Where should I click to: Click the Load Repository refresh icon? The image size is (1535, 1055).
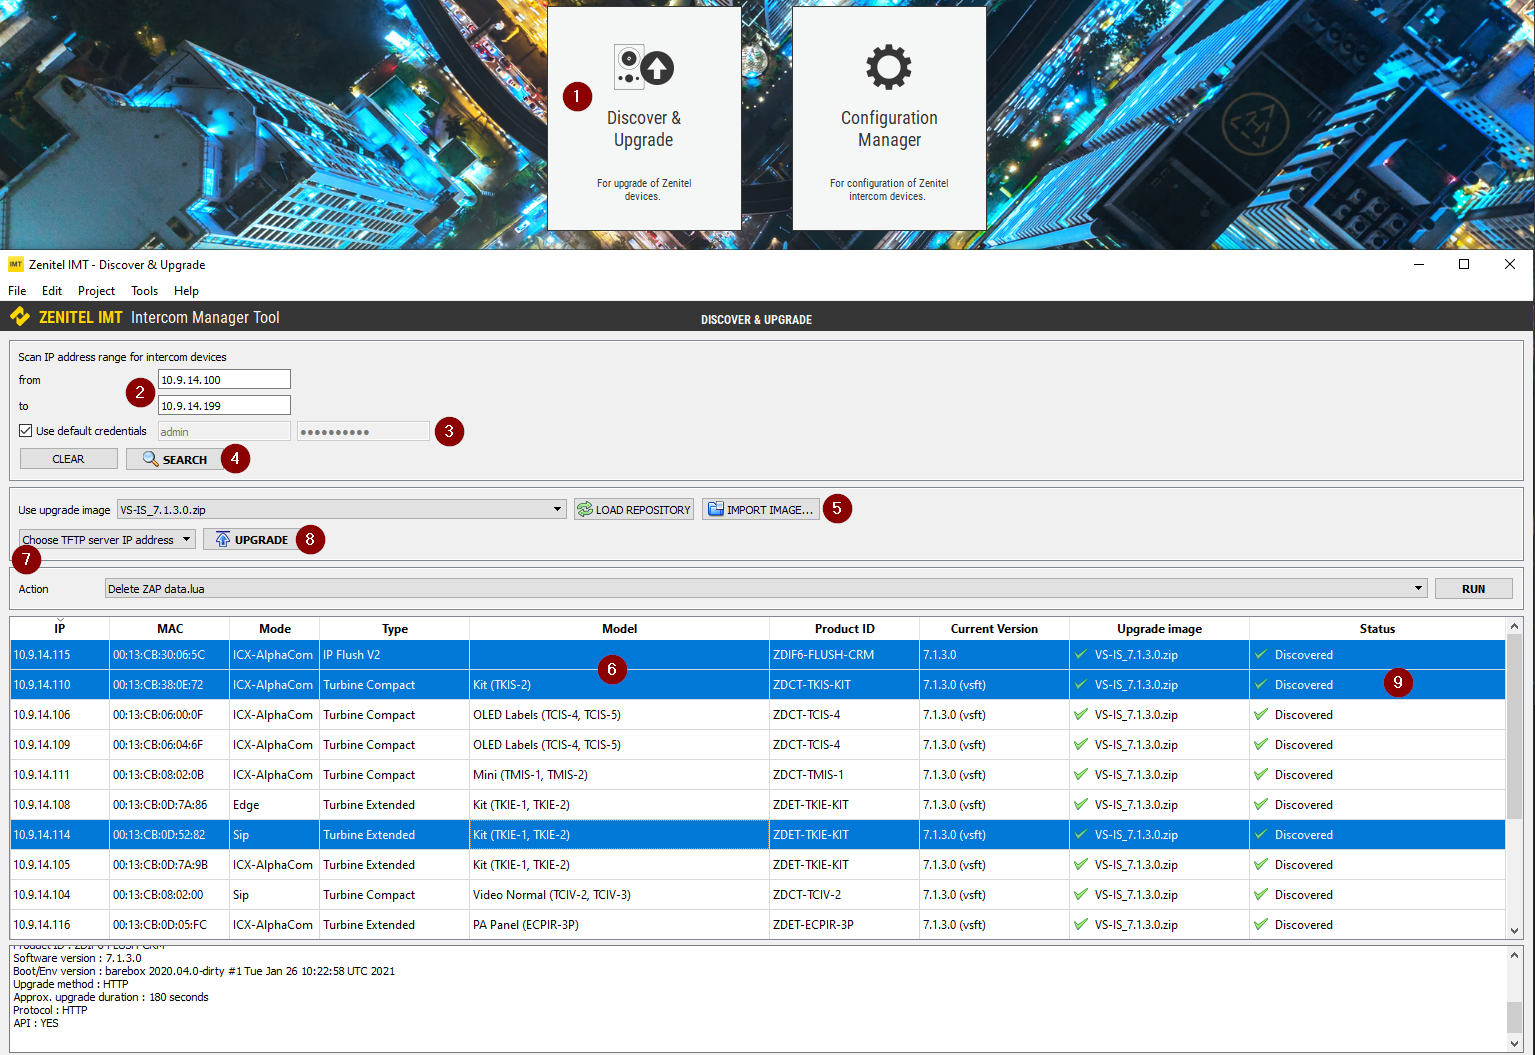pyautogui.click(x=585, y=510)
